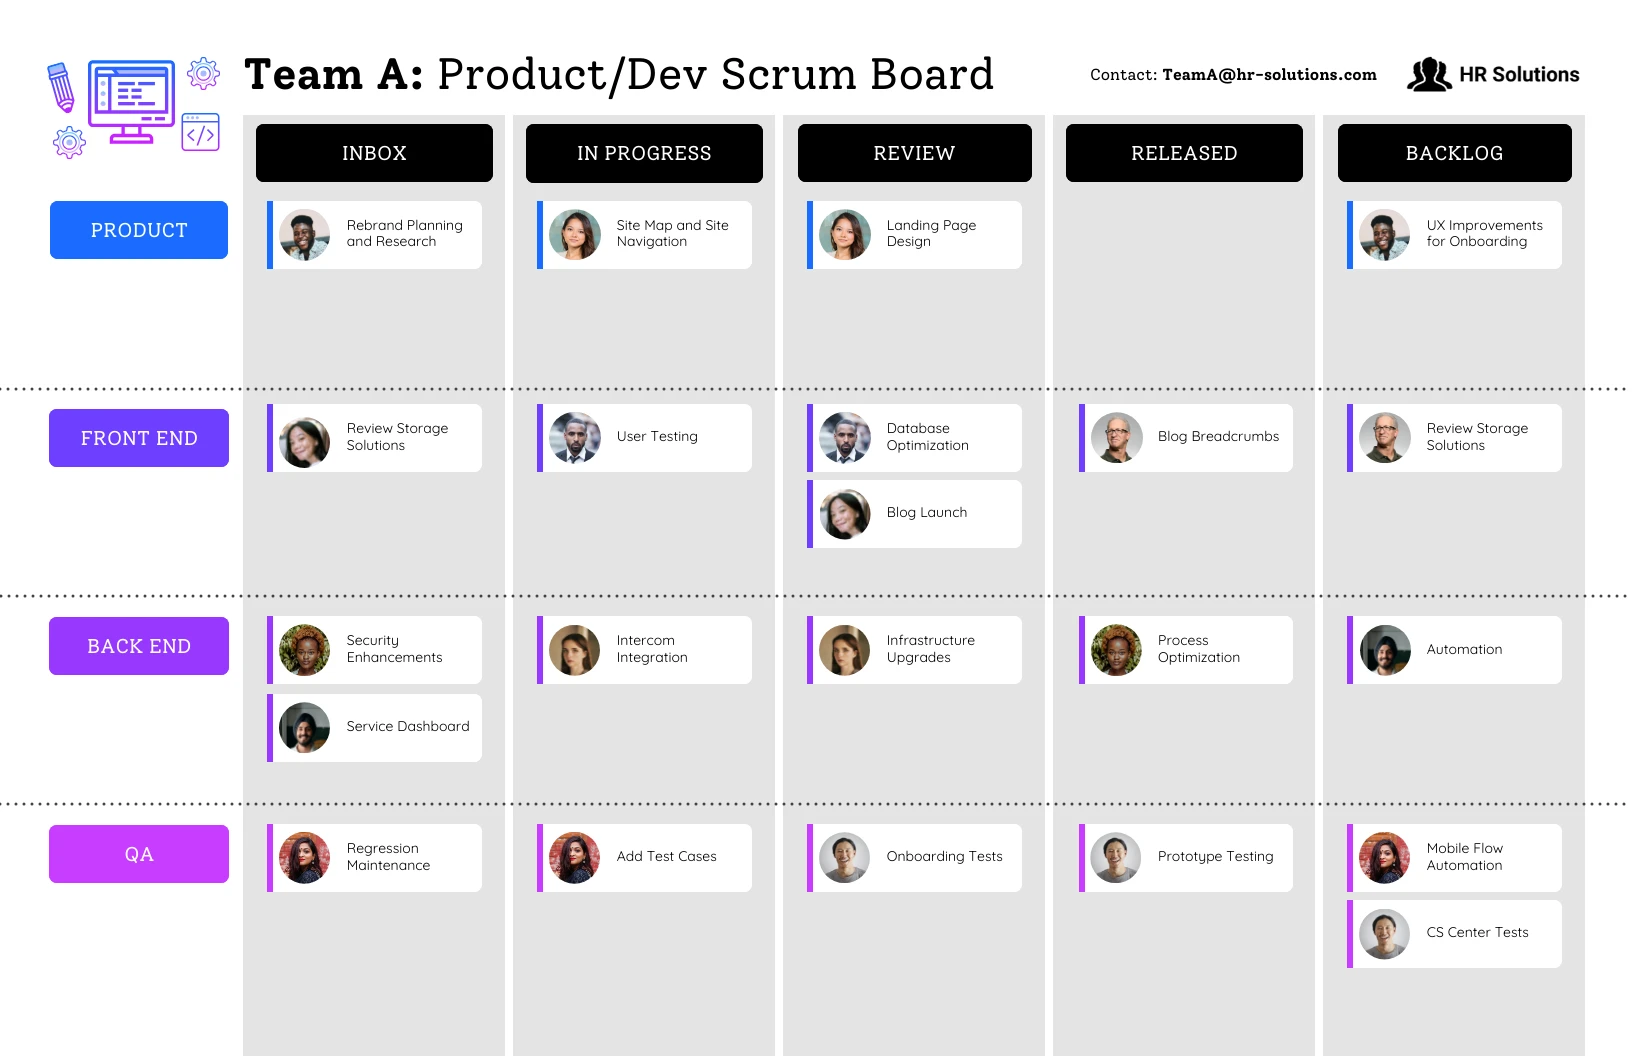Viewport: 1632px width, 1056px height.
Task: Open the Landing Page Design card
Action: point(913,234)
